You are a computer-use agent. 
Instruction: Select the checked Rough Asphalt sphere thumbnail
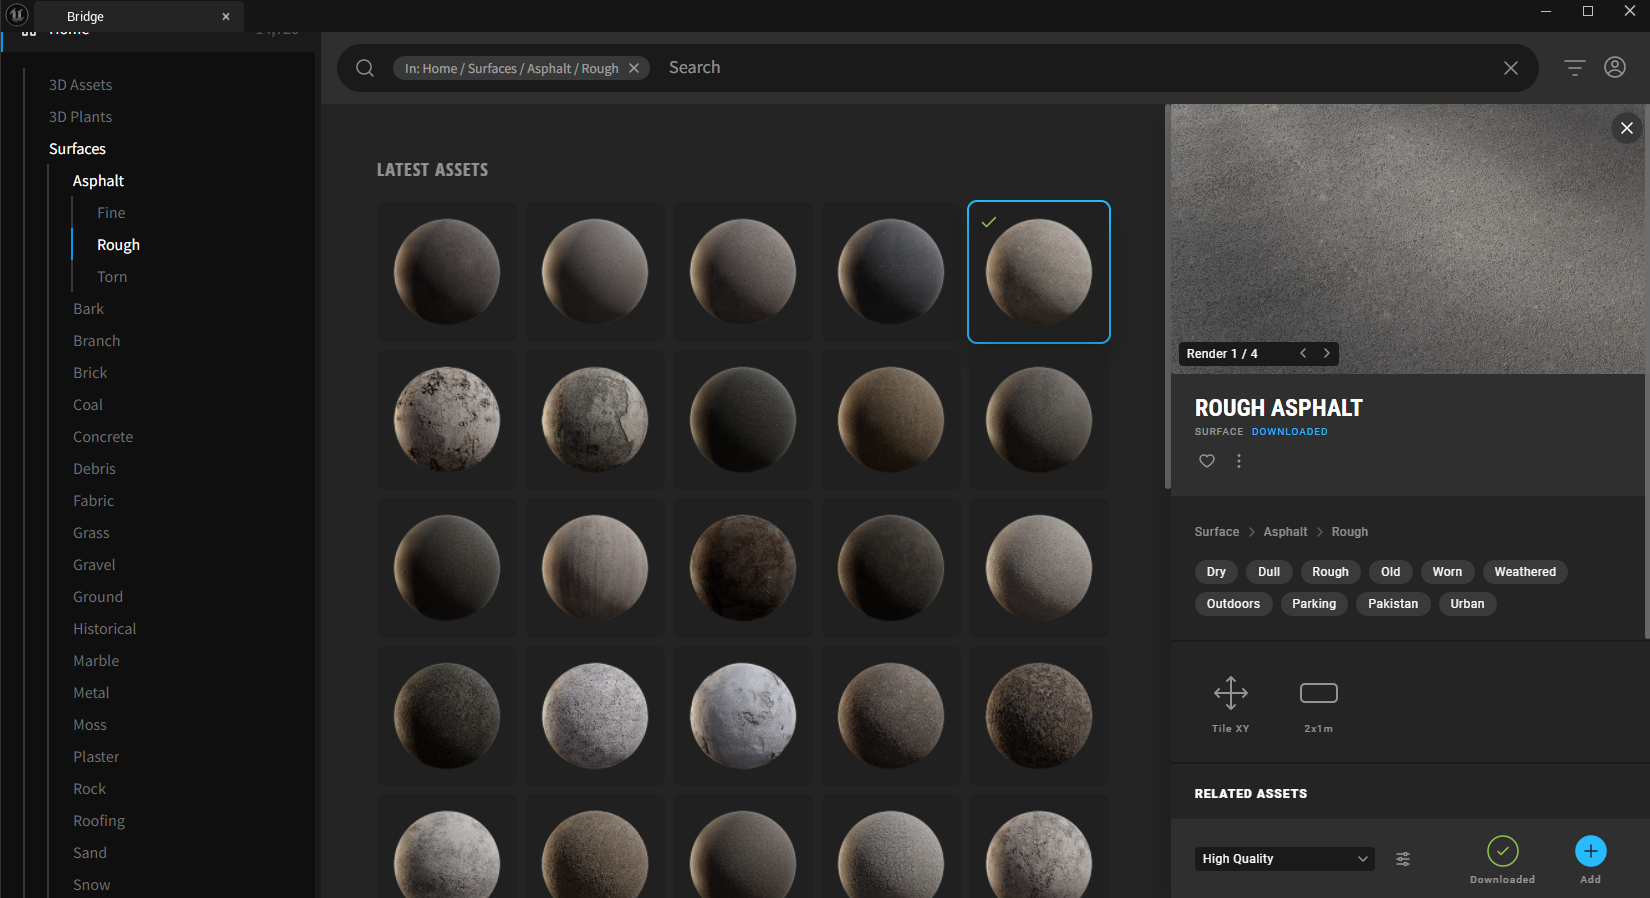[1039, 272]
